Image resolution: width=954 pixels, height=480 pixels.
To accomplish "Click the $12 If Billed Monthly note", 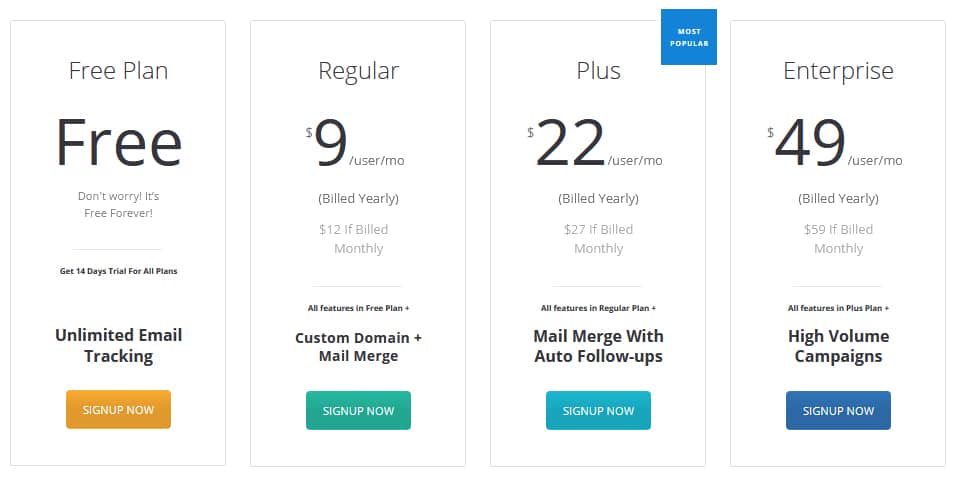I will [355, 238].
